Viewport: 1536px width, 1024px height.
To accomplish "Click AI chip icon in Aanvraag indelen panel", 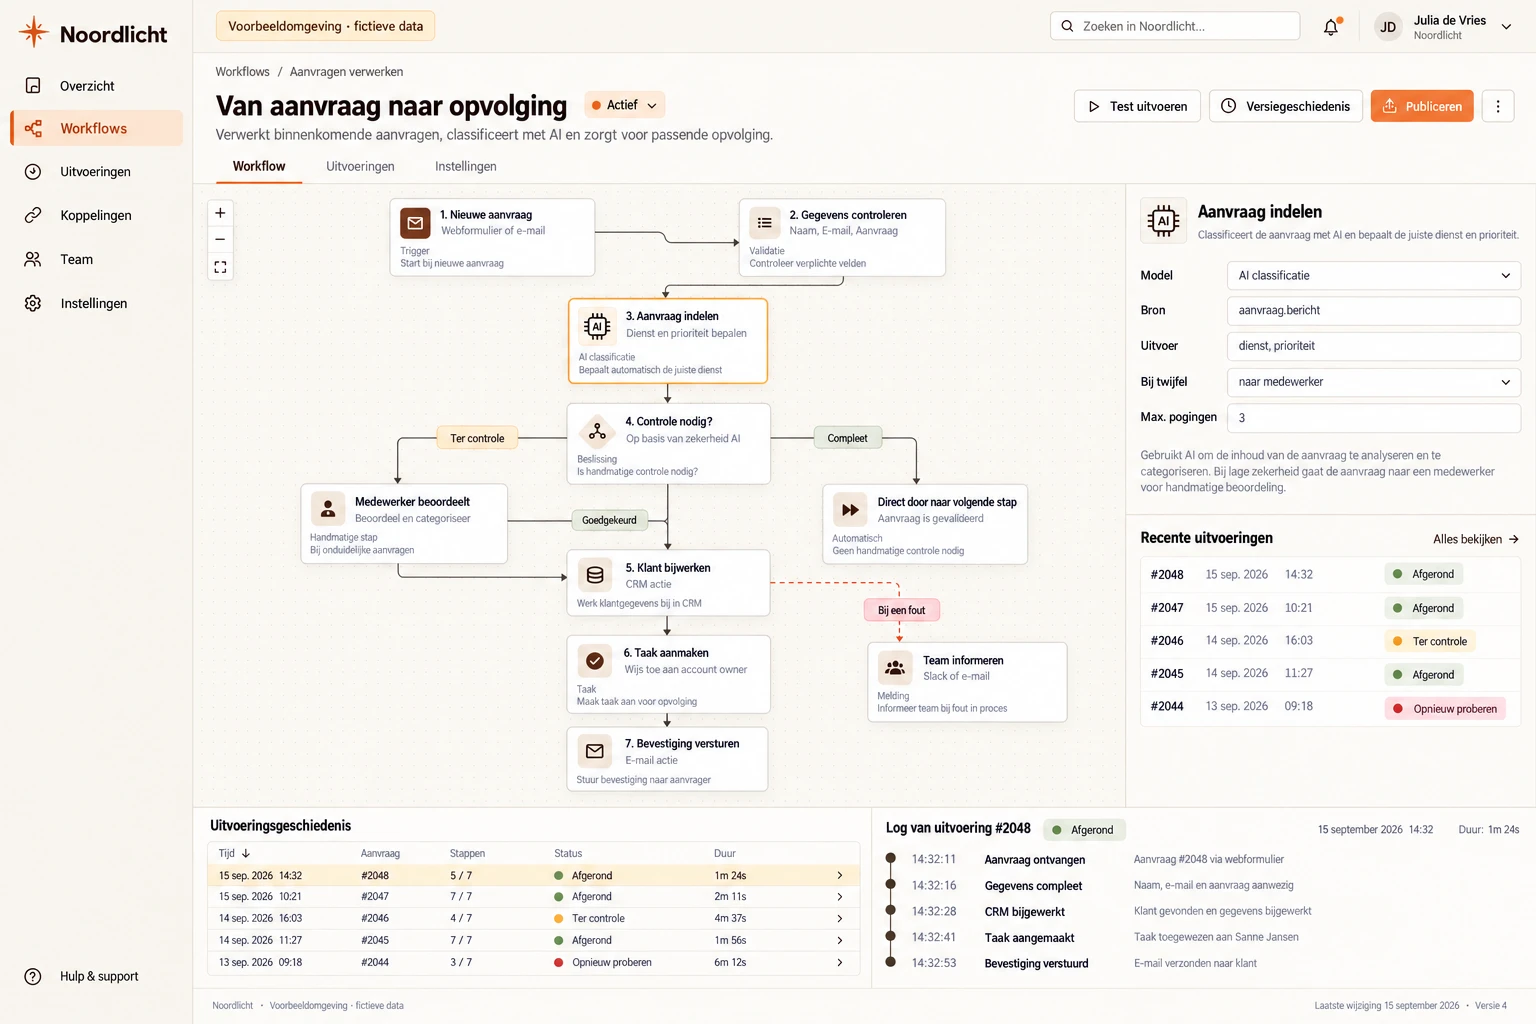I will (1163, 220).
